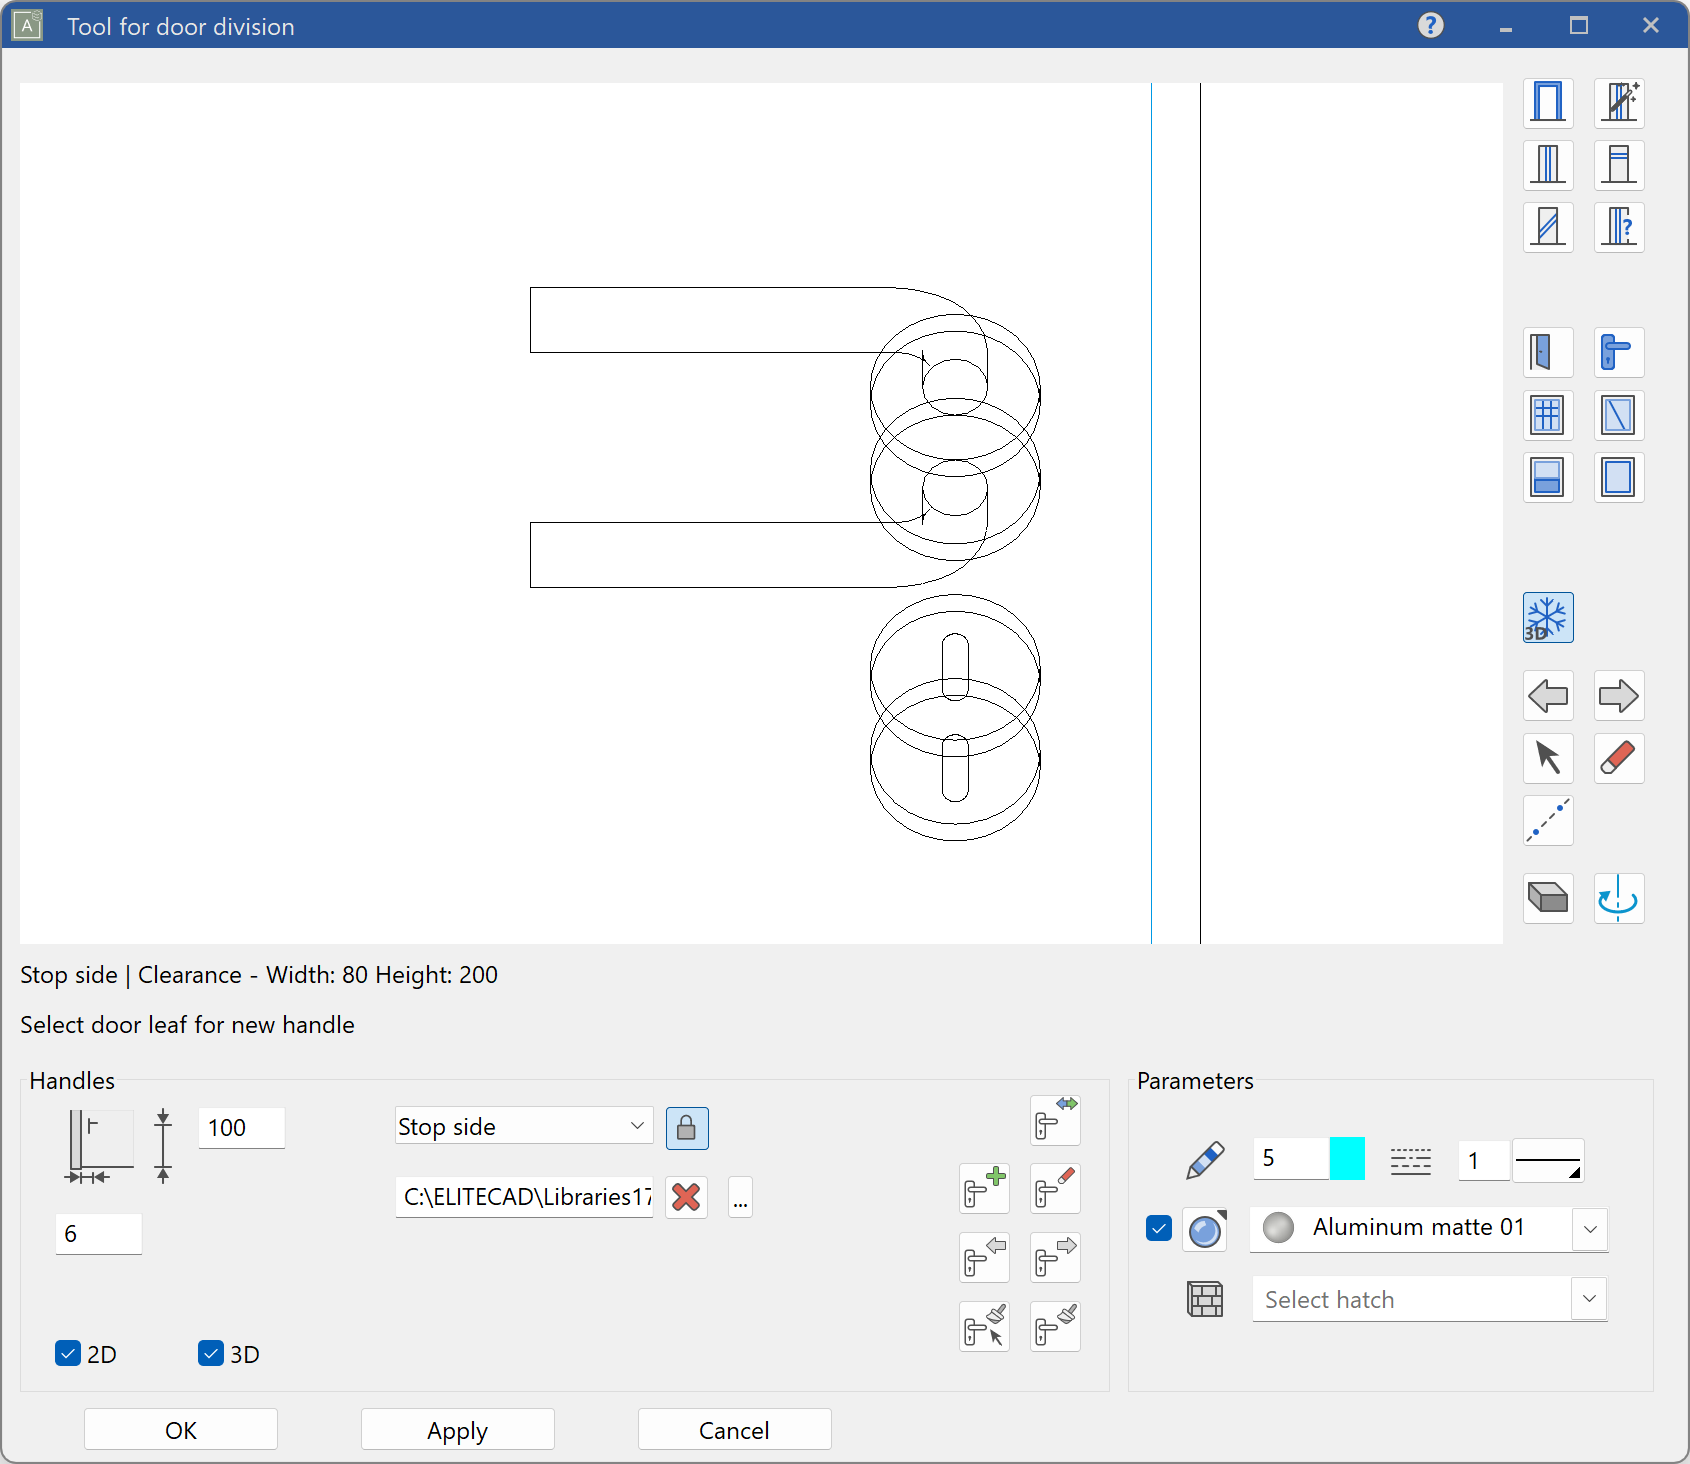The height and width of the screenshot is (1464, 1690).
Task: Open help with the question mark icon
Action: tap(1431, 25)
